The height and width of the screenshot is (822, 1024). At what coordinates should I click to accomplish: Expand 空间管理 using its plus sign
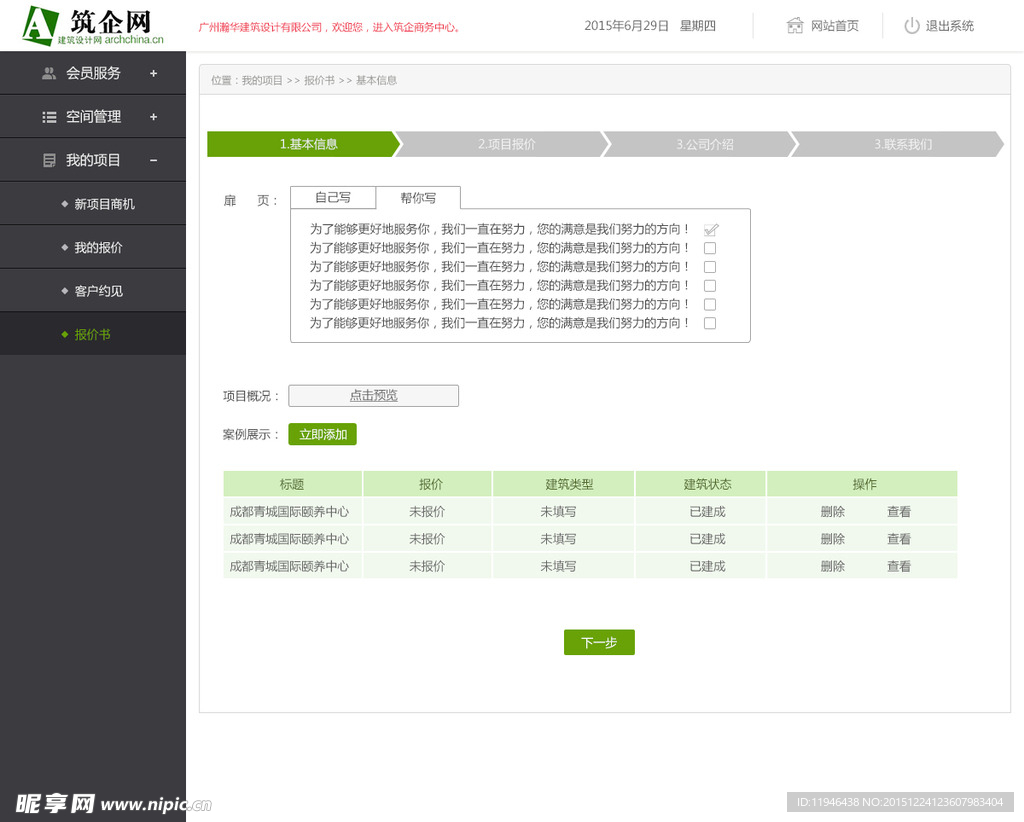click(x=153, y=117)
